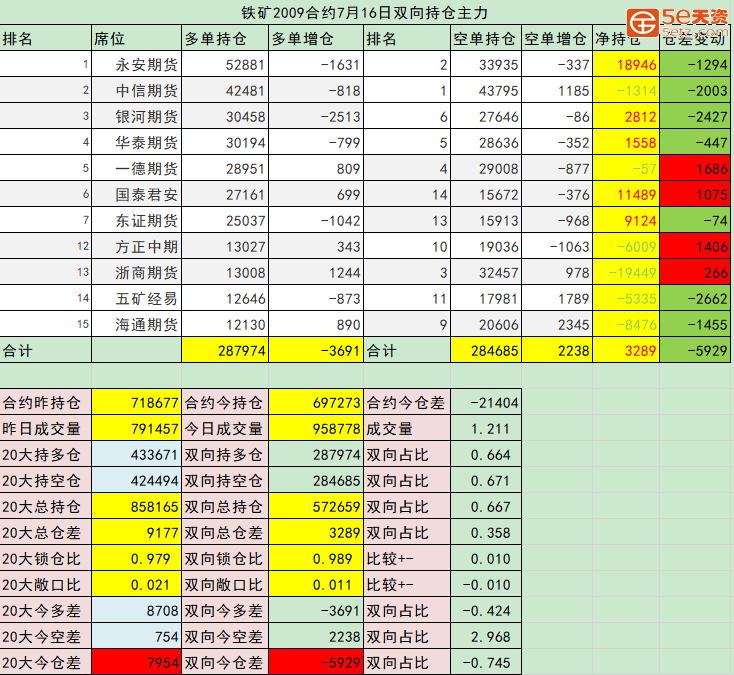734x675 pixels.
Task: Click the green -2662 cell for 五矿经易
Action: pyautogui.click(x=695, y=299)
